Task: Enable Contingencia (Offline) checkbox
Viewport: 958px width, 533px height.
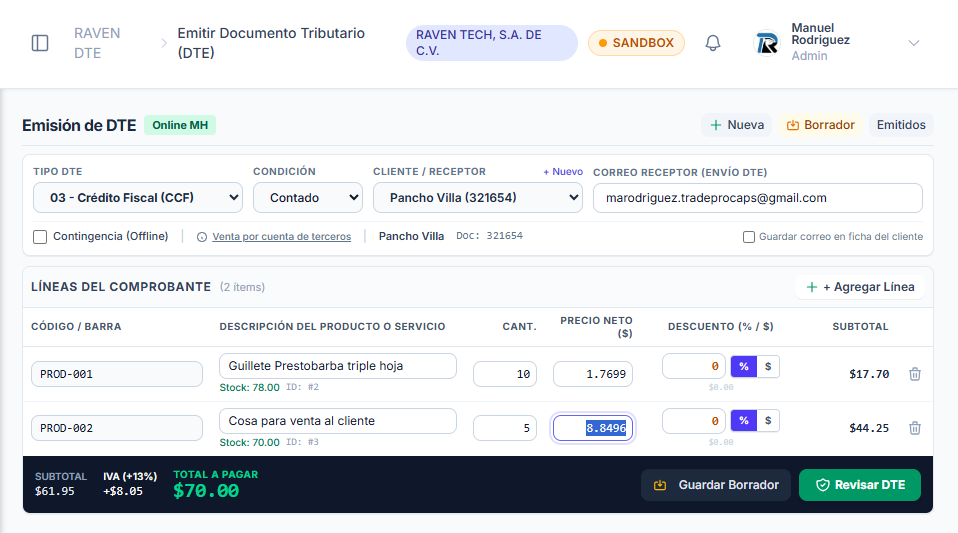Action: coord(40,237)
